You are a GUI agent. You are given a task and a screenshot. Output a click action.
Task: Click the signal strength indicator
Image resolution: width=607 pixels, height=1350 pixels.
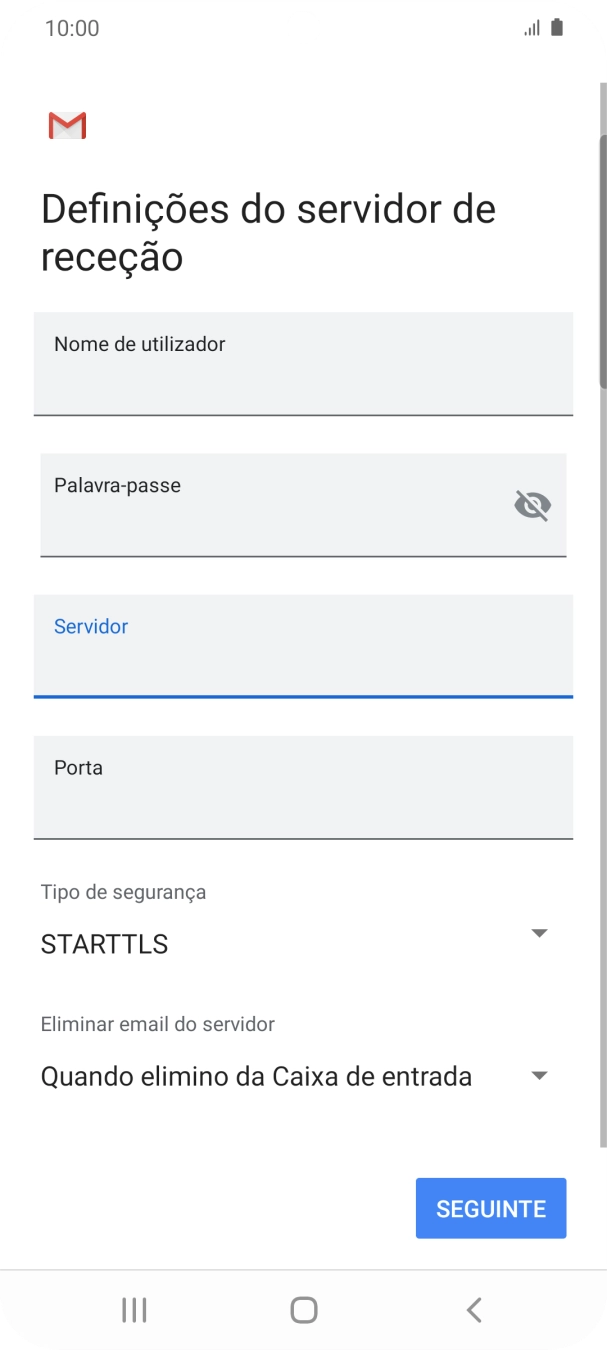(x=531, y=27)
